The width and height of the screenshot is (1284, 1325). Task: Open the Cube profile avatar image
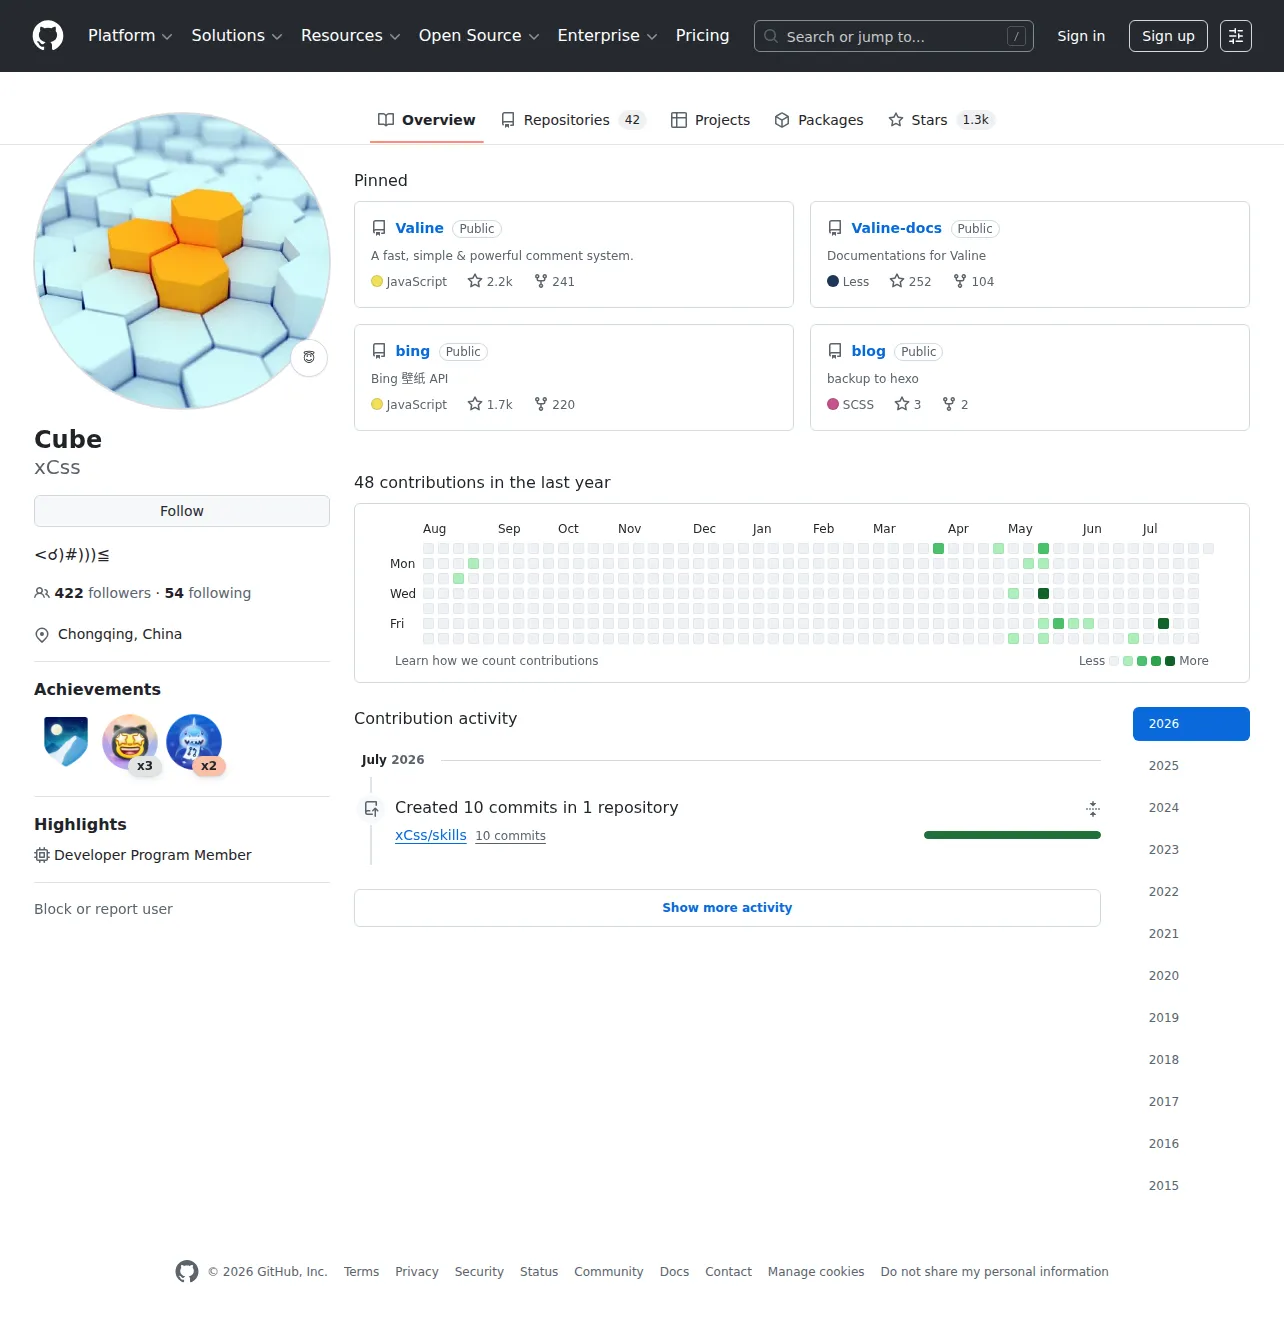pyautogui.click(x=182, y=261)
